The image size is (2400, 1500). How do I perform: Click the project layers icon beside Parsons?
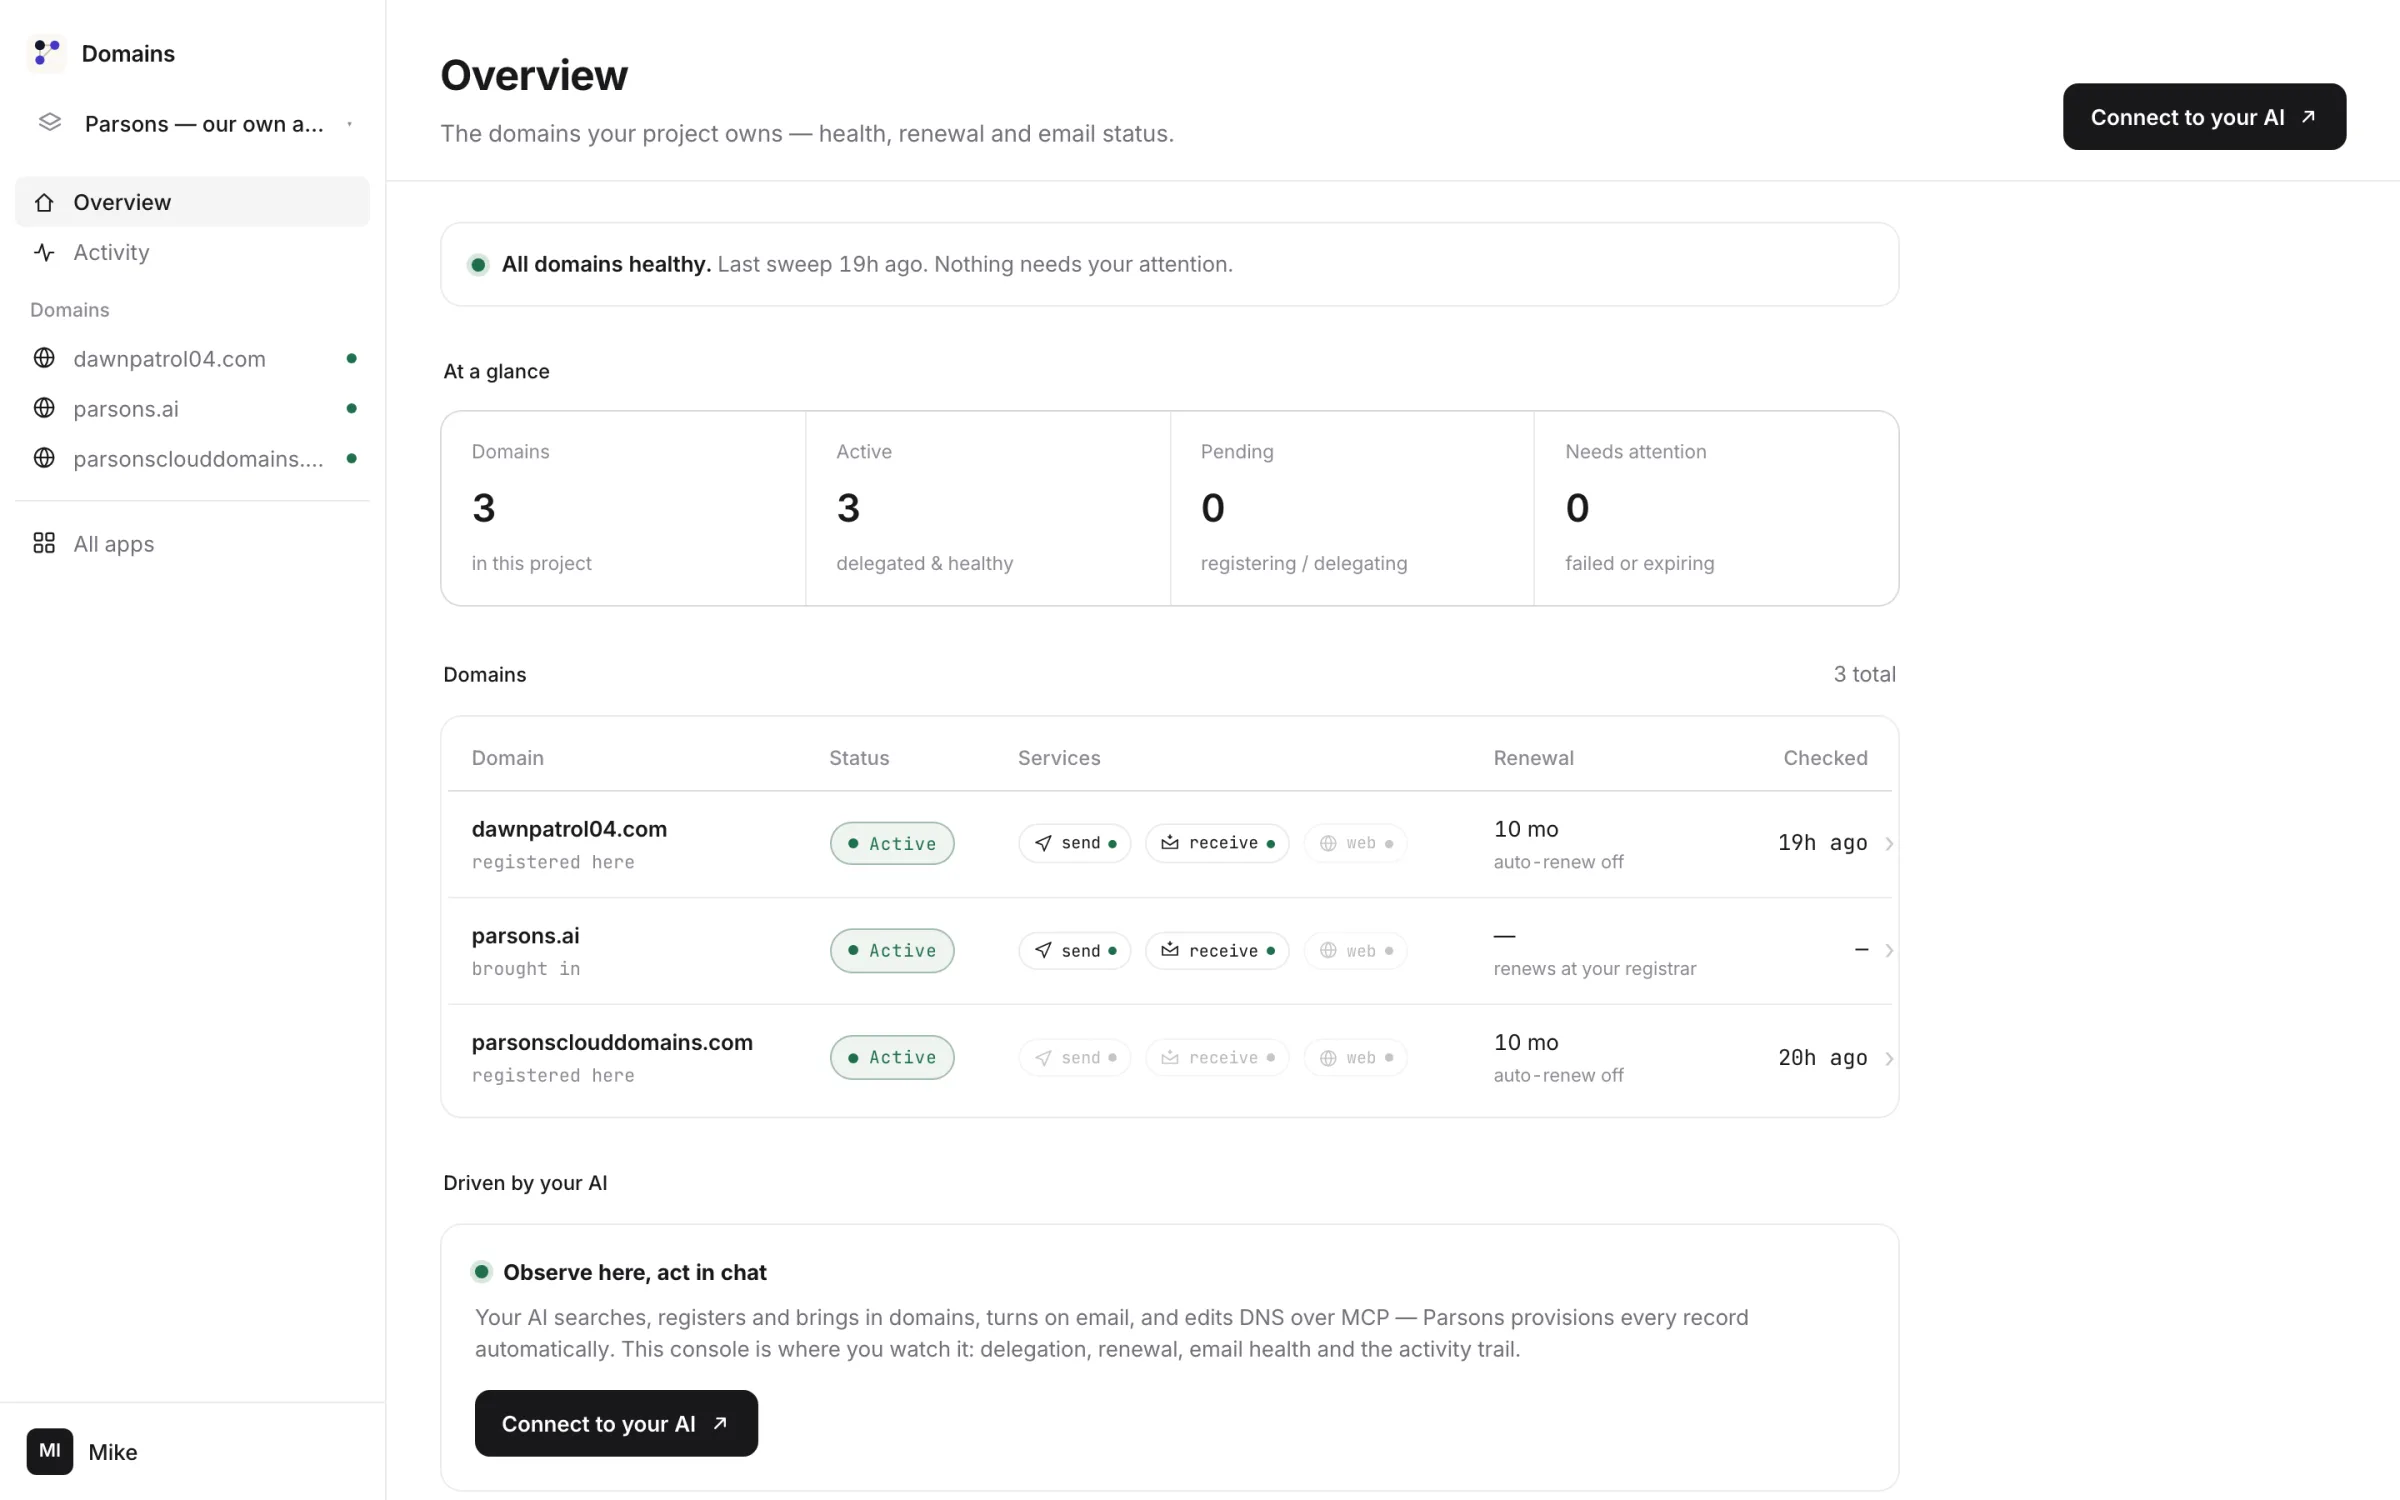click(x=50, y=123)
